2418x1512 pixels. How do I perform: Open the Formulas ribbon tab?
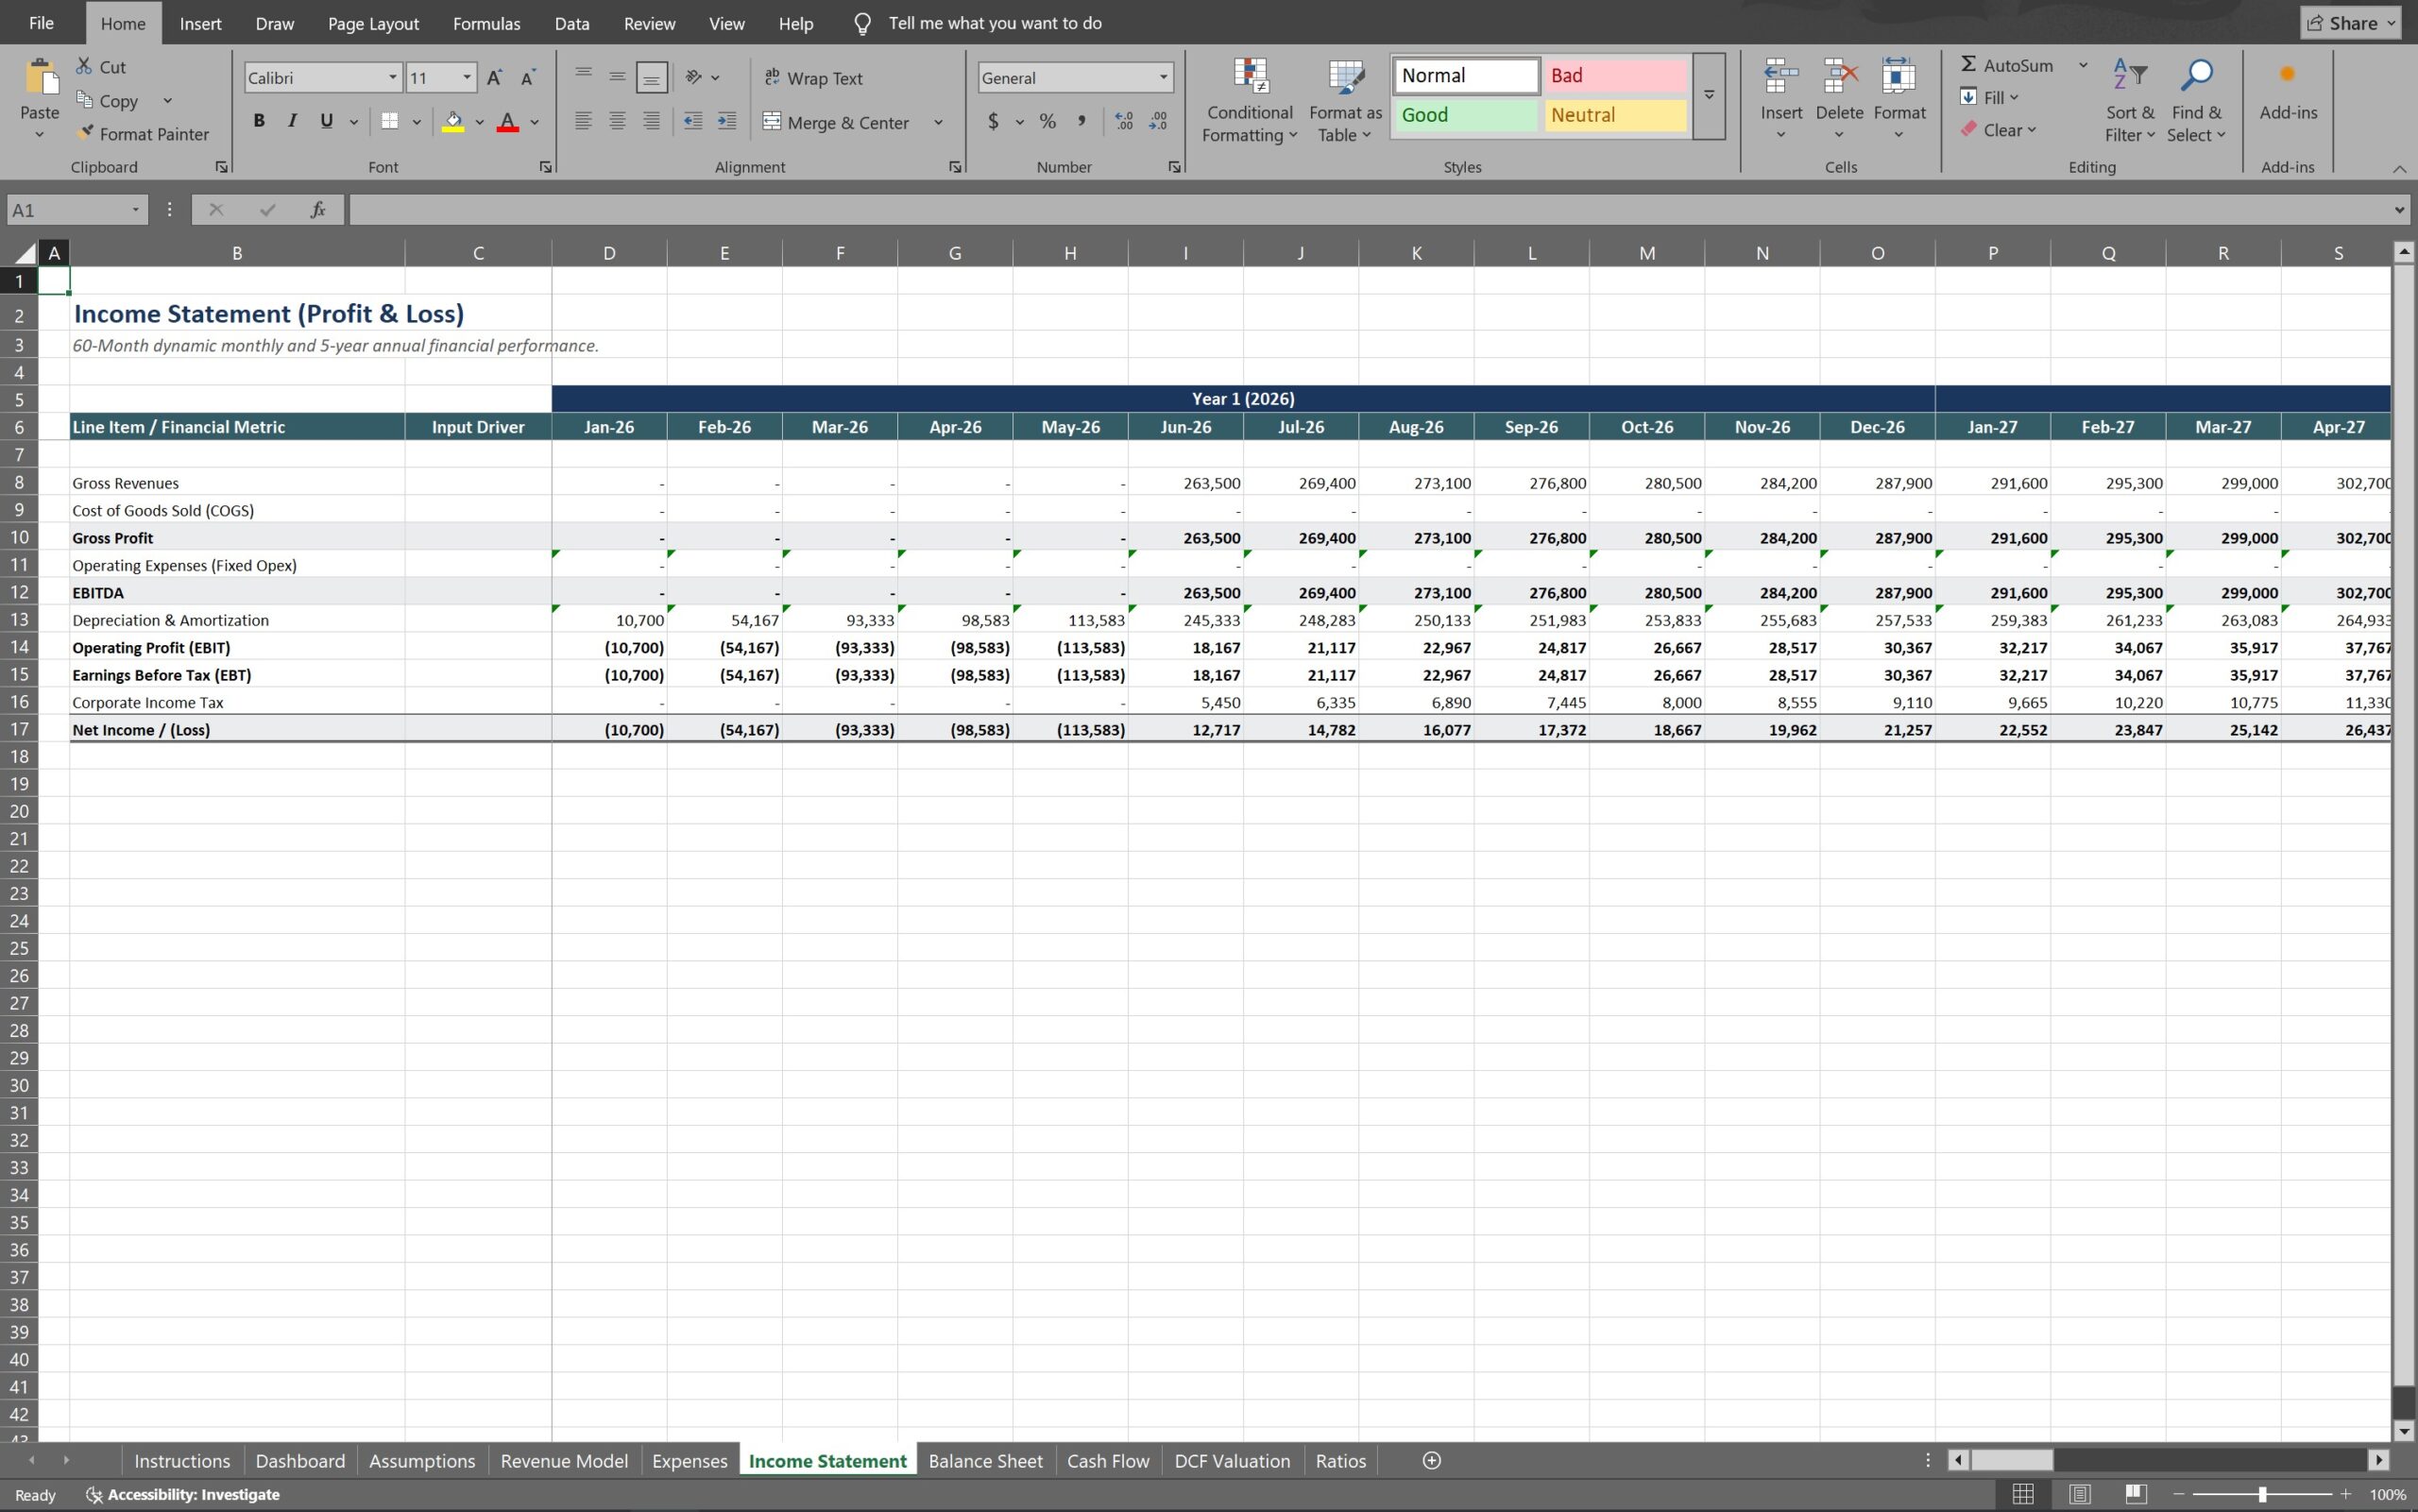click(486, 23)
